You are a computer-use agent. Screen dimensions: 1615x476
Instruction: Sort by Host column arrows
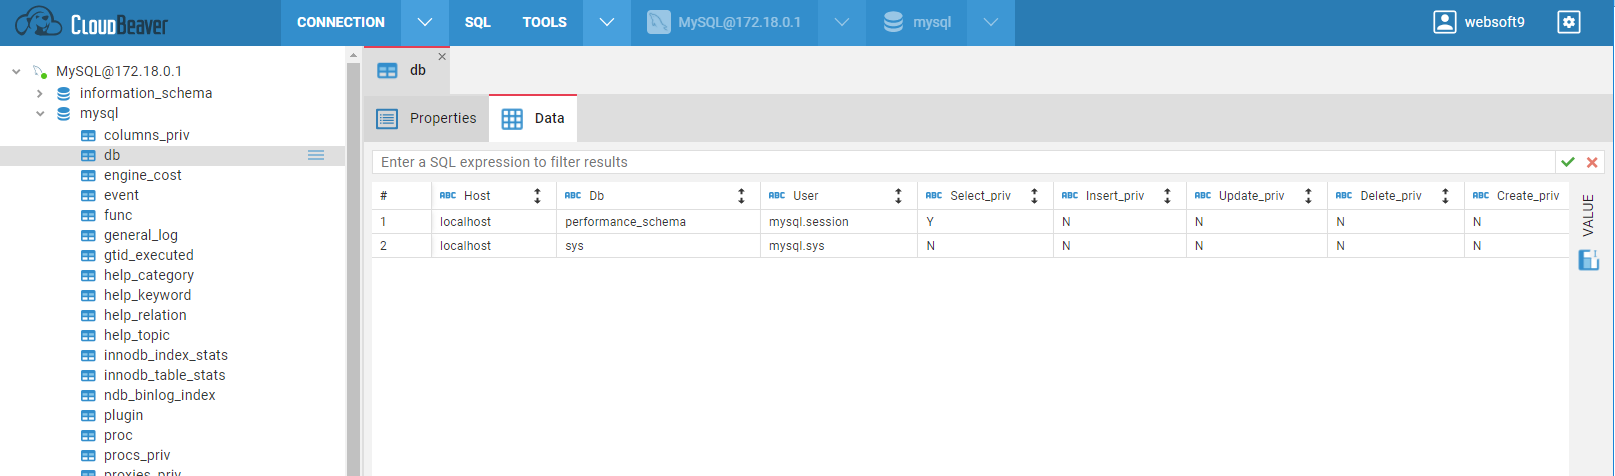[537, 196]
